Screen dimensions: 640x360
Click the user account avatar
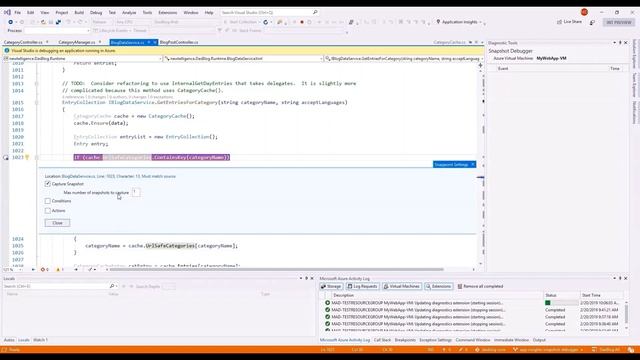584,12
